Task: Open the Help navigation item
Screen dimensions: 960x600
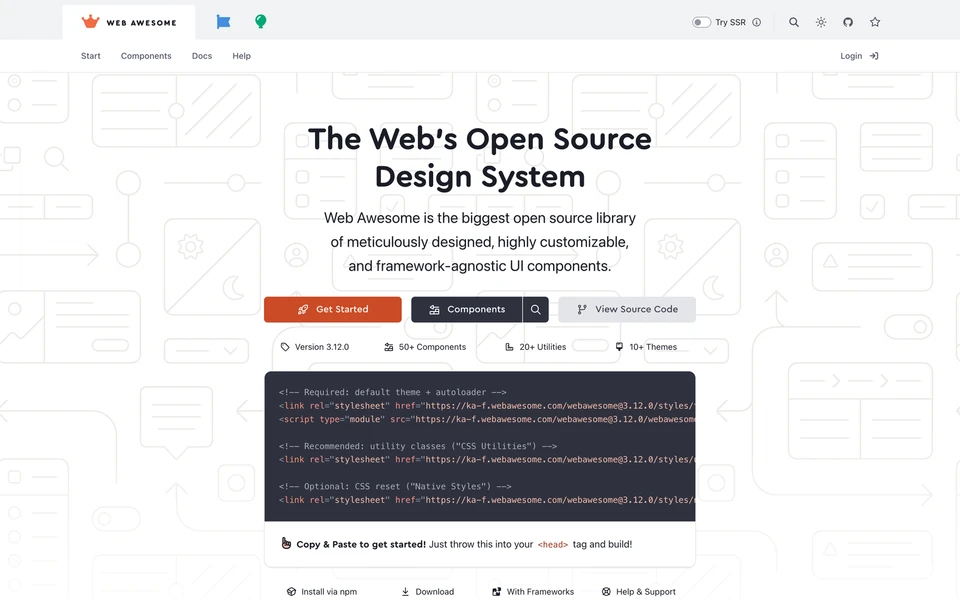Action: pyautogui.click(x=241, y=56)
